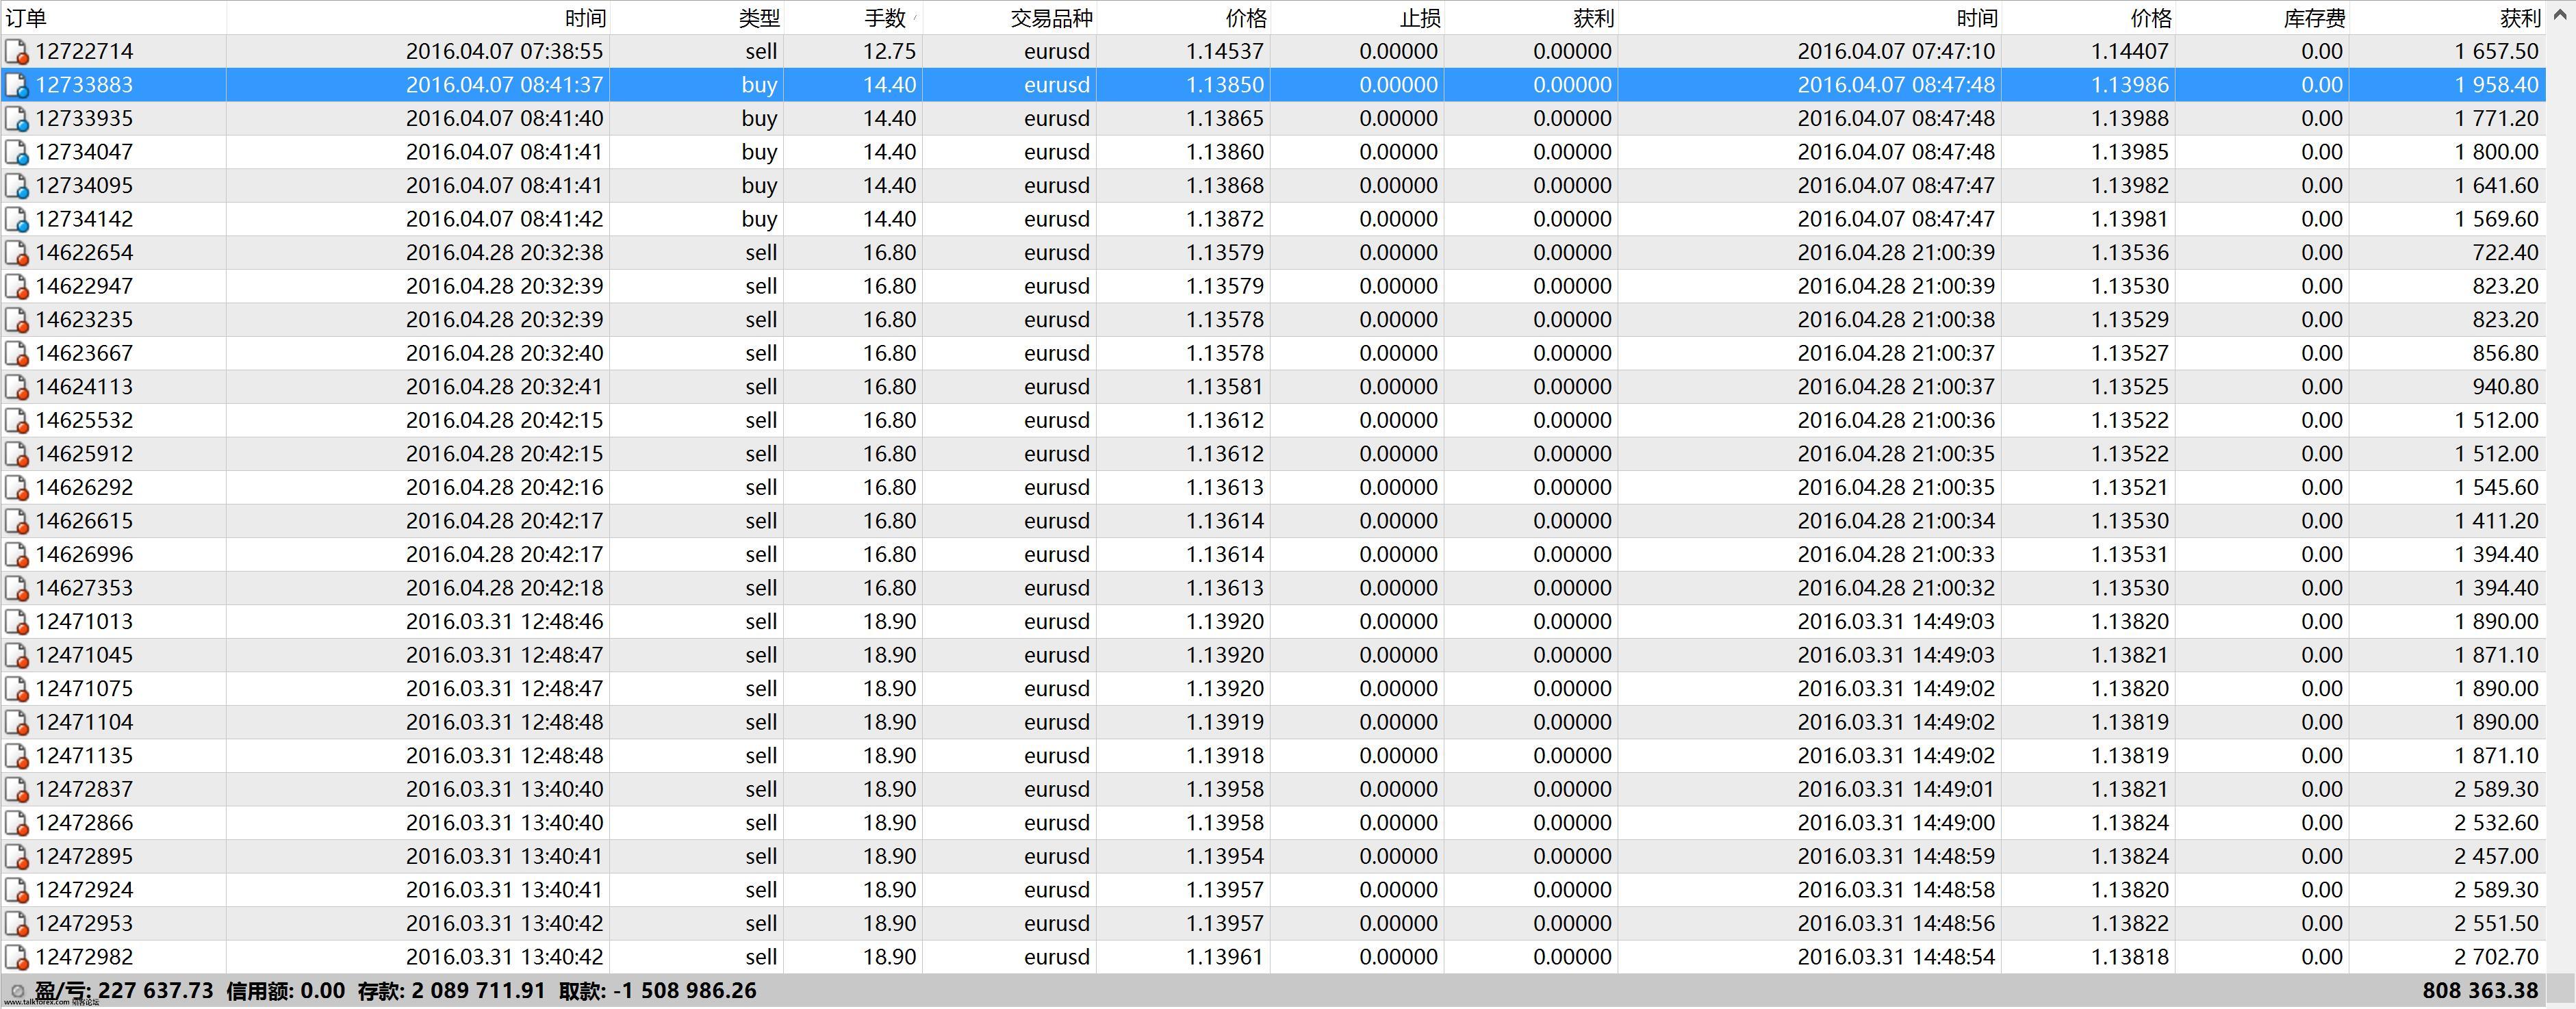
Task: Click the sell order icon for 12472982
Action: (17, 958)
